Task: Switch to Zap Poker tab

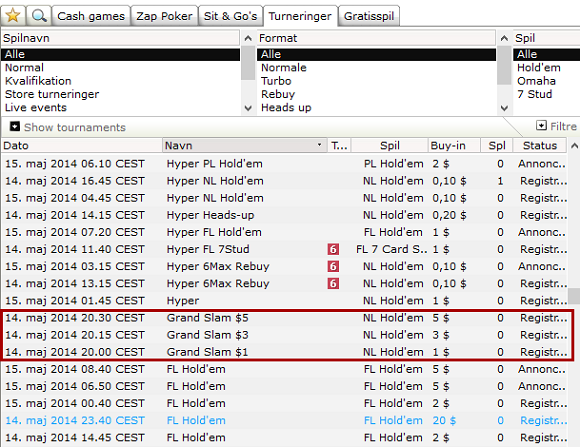Action: click(x=164, y=16)
